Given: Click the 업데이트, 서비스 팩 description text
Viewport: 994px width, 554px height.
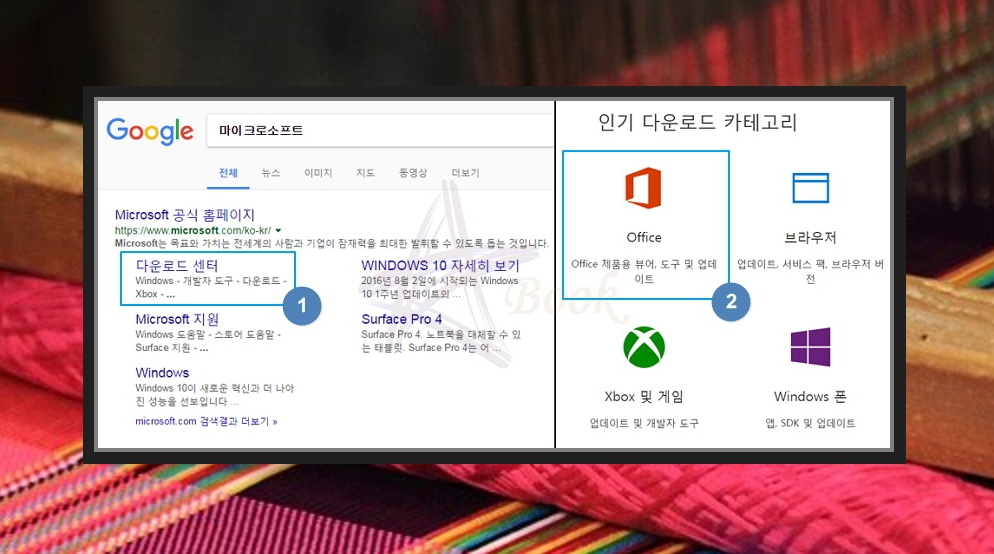Looking at the screenshot, I should click(810, 271).
